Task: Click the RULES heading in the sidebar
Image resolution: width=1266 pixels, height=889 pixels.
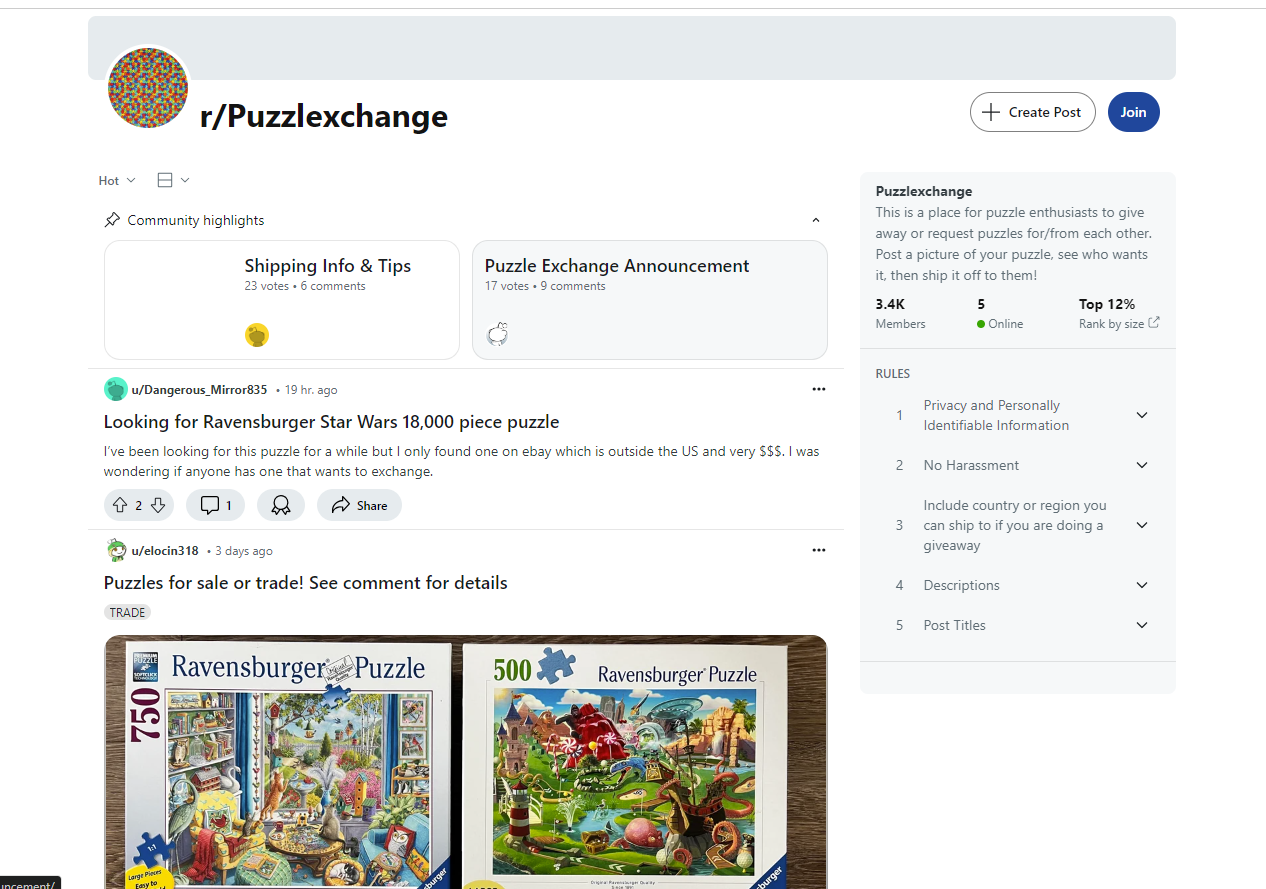Action: (893, 374)
